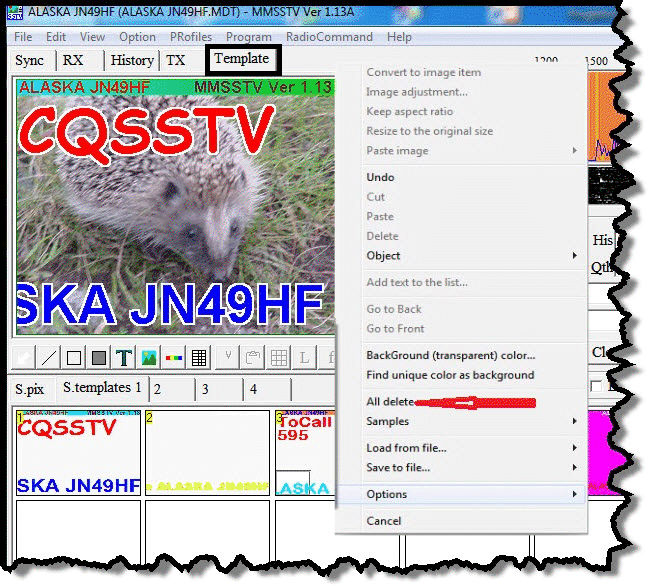
Task: Select the Template tab
Action: pos(242,59)
